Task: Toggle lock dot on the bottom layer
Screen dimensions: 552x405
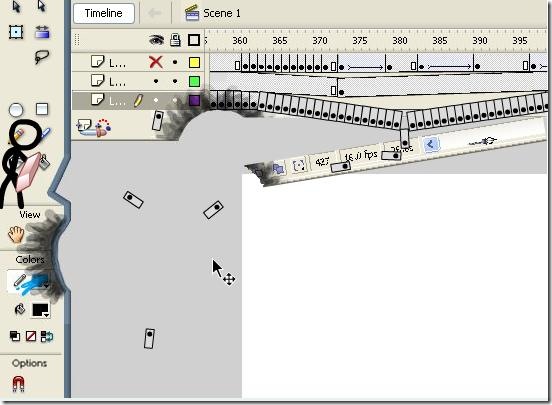Action: (x=175, y=100)
